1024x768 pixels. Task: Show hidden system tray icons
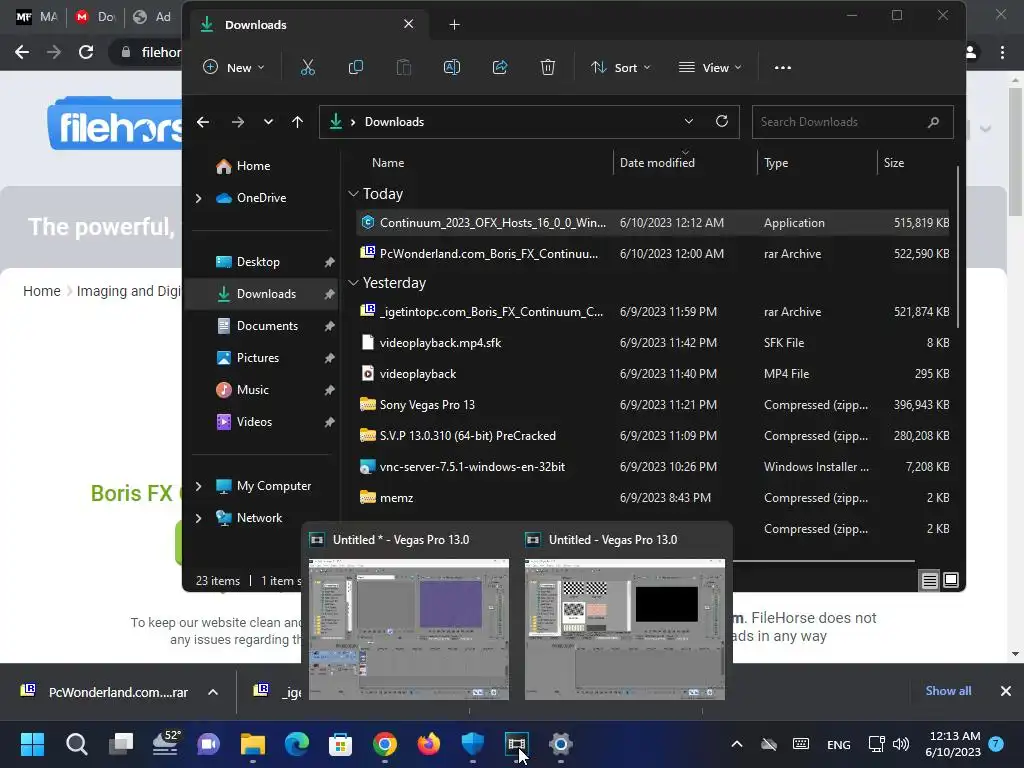pos(737,744)
